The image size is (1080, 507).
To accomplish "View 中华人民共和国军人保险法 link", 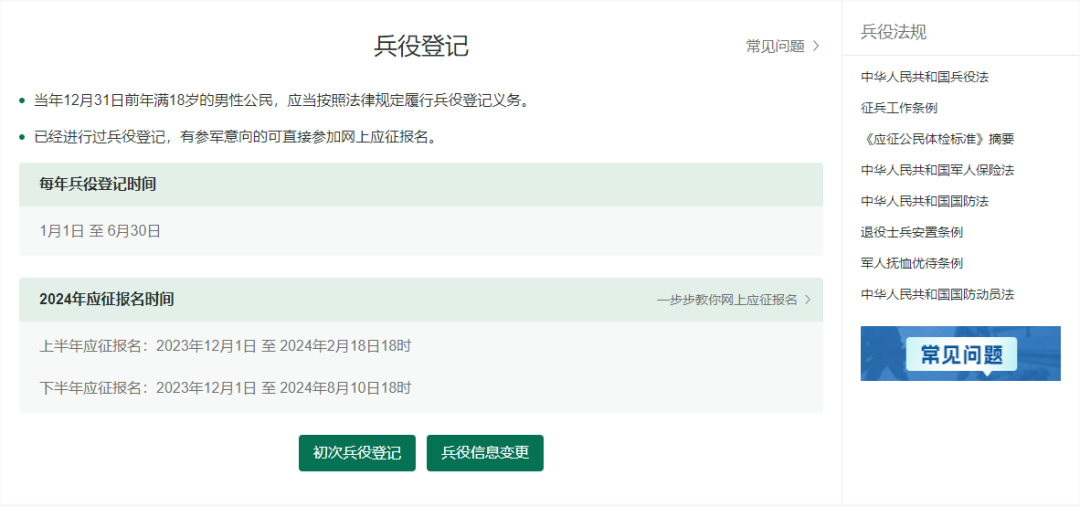I will pyautogui.click(x=937, y=170).
